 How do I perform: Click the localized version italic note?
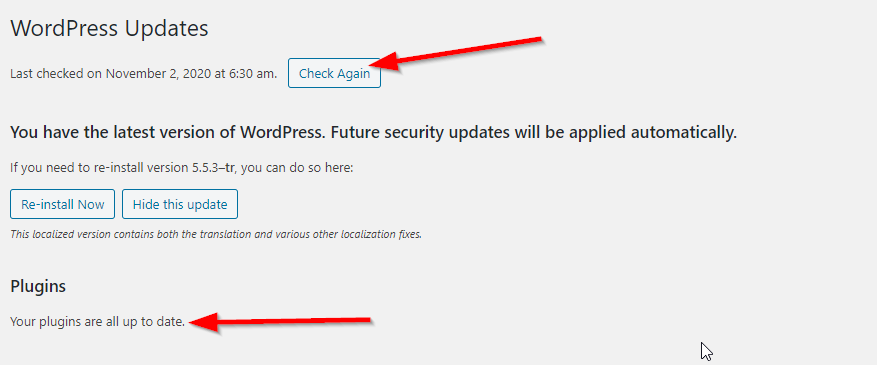[216, 234]
